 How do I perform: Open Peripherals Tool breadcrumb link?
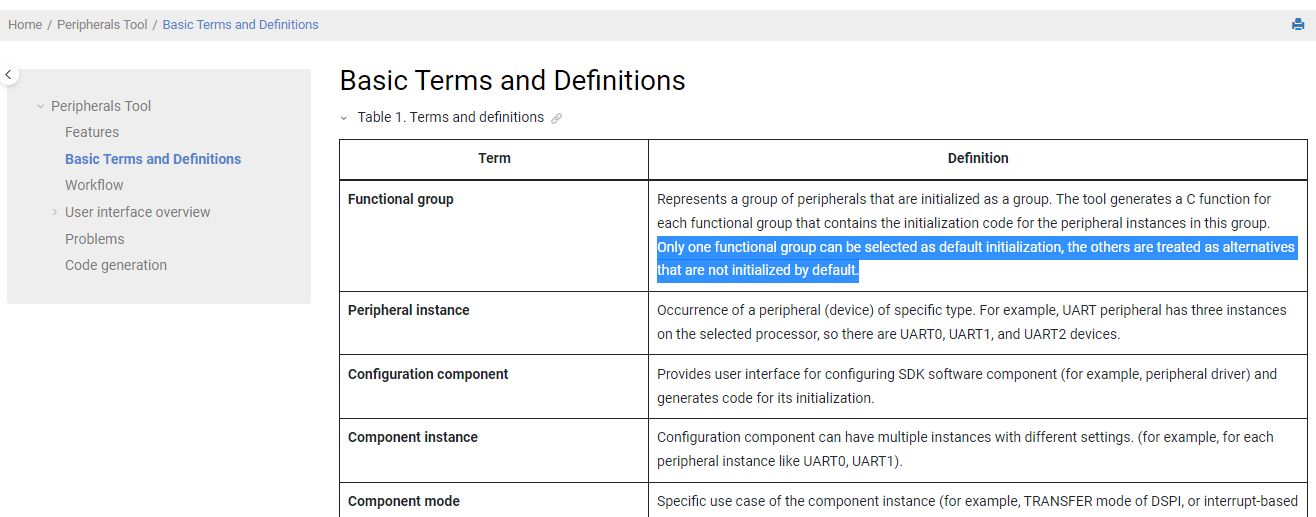tap(102, 25)
